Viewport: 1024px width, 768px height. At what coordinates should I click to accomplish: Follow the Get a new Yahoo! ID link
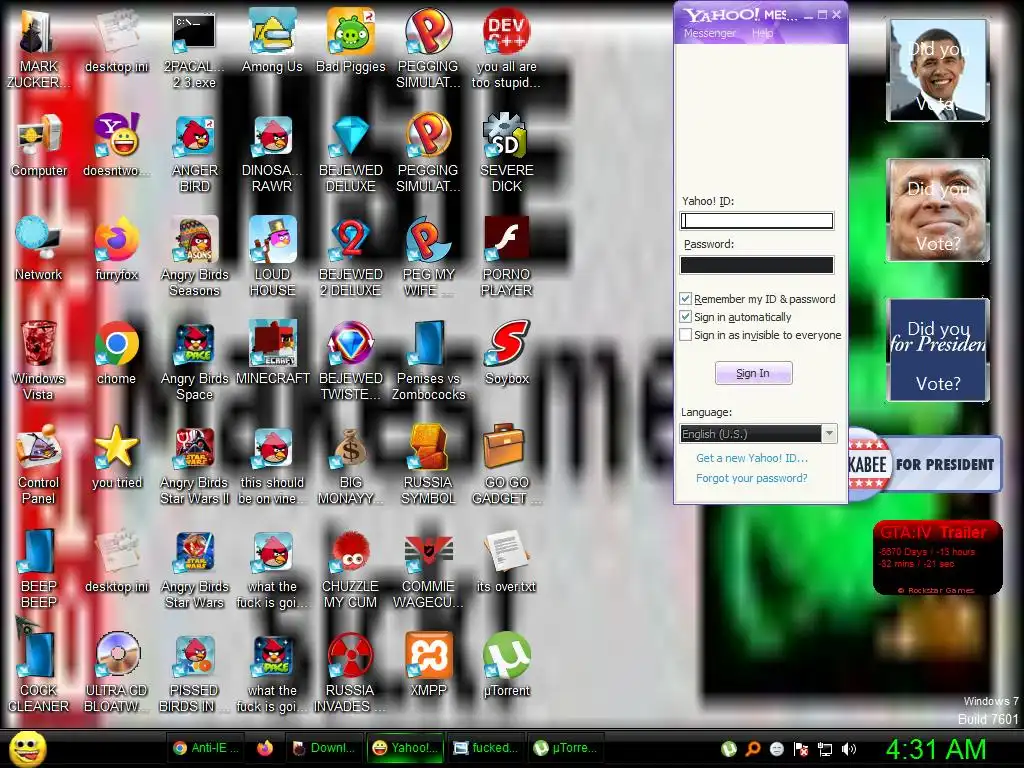click(752, 458)
